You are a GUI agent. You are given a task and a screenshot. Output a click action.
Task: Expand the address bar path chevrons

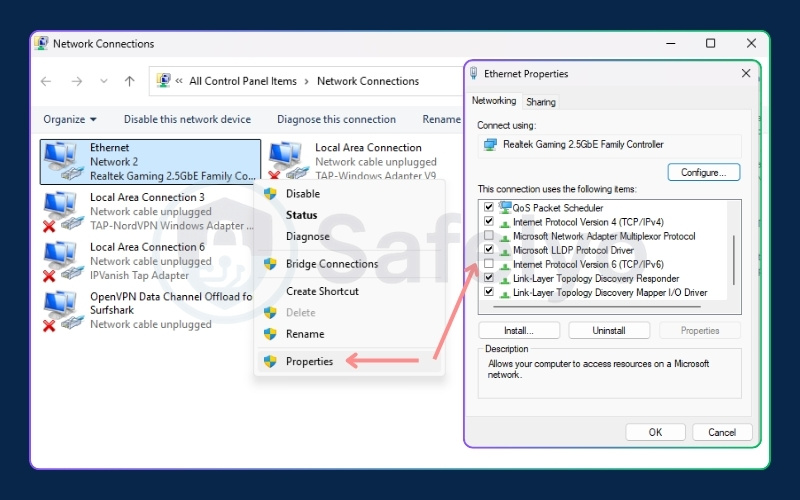coord(179,81)
